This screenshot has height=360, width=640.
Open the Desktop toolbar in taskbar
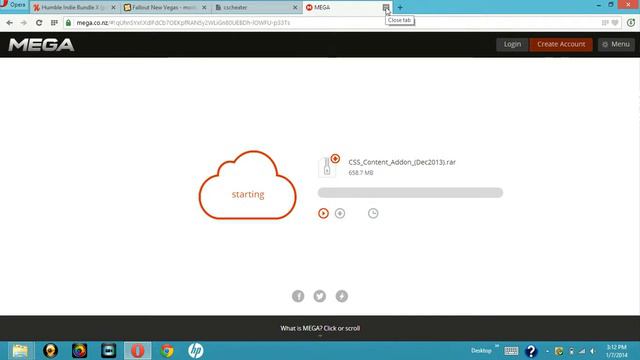tap(482, 351)
